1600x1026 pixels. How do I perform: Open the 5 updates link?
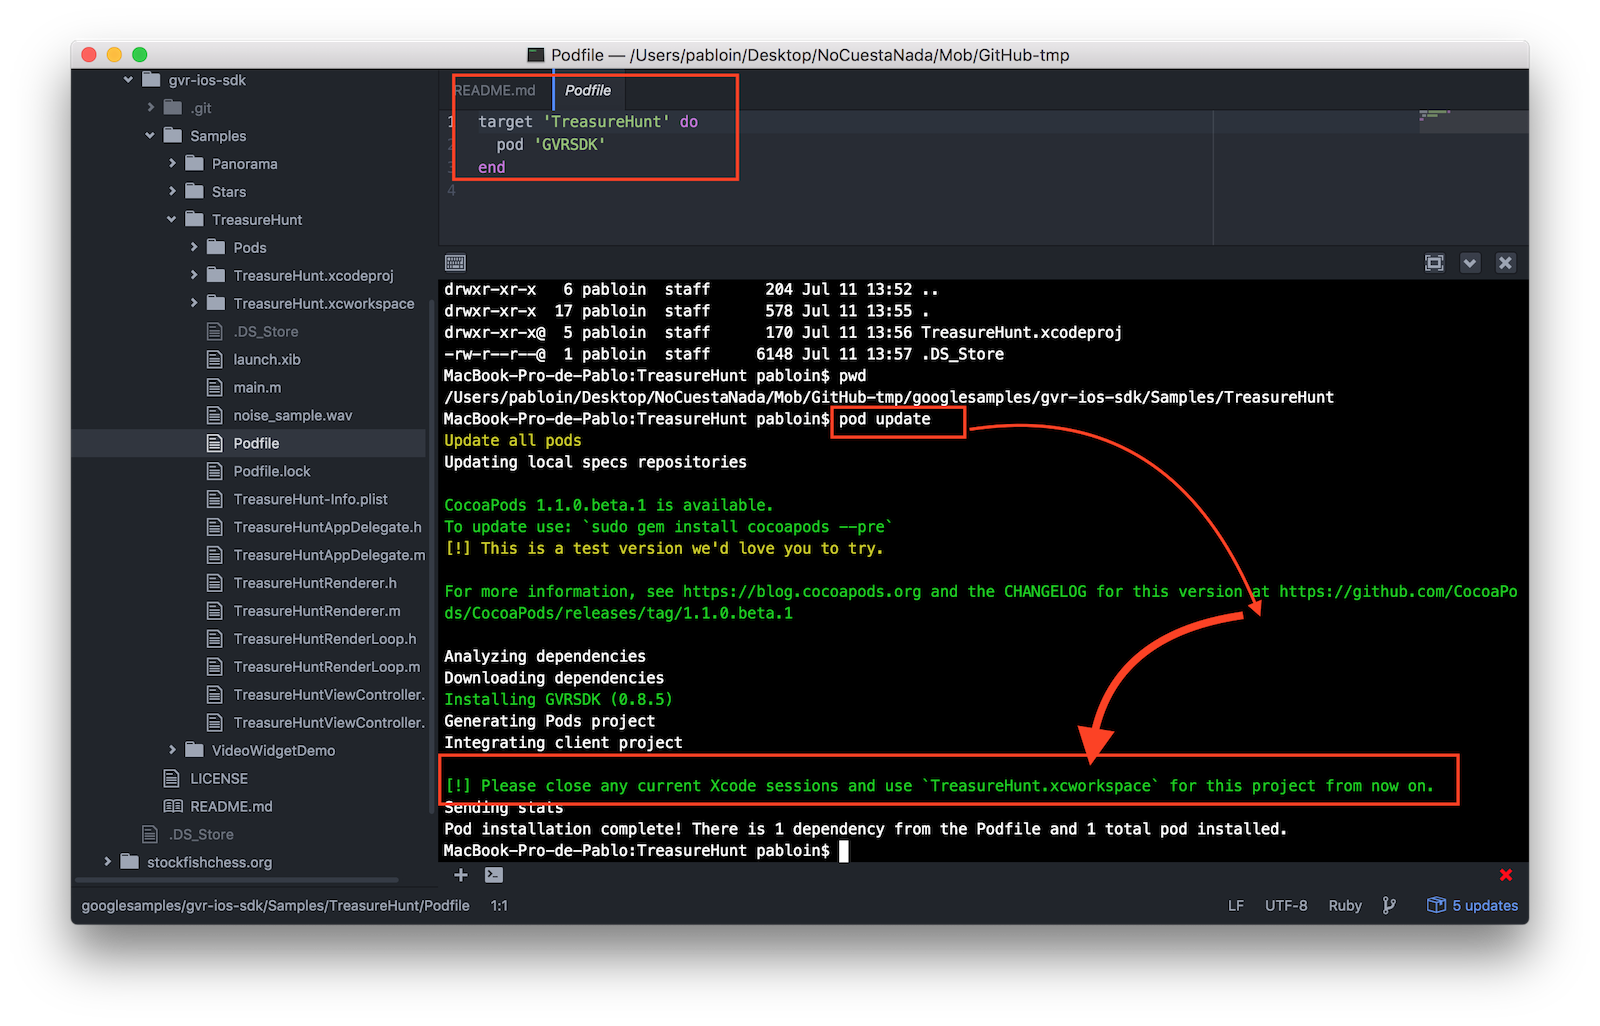click(1485, 905)
